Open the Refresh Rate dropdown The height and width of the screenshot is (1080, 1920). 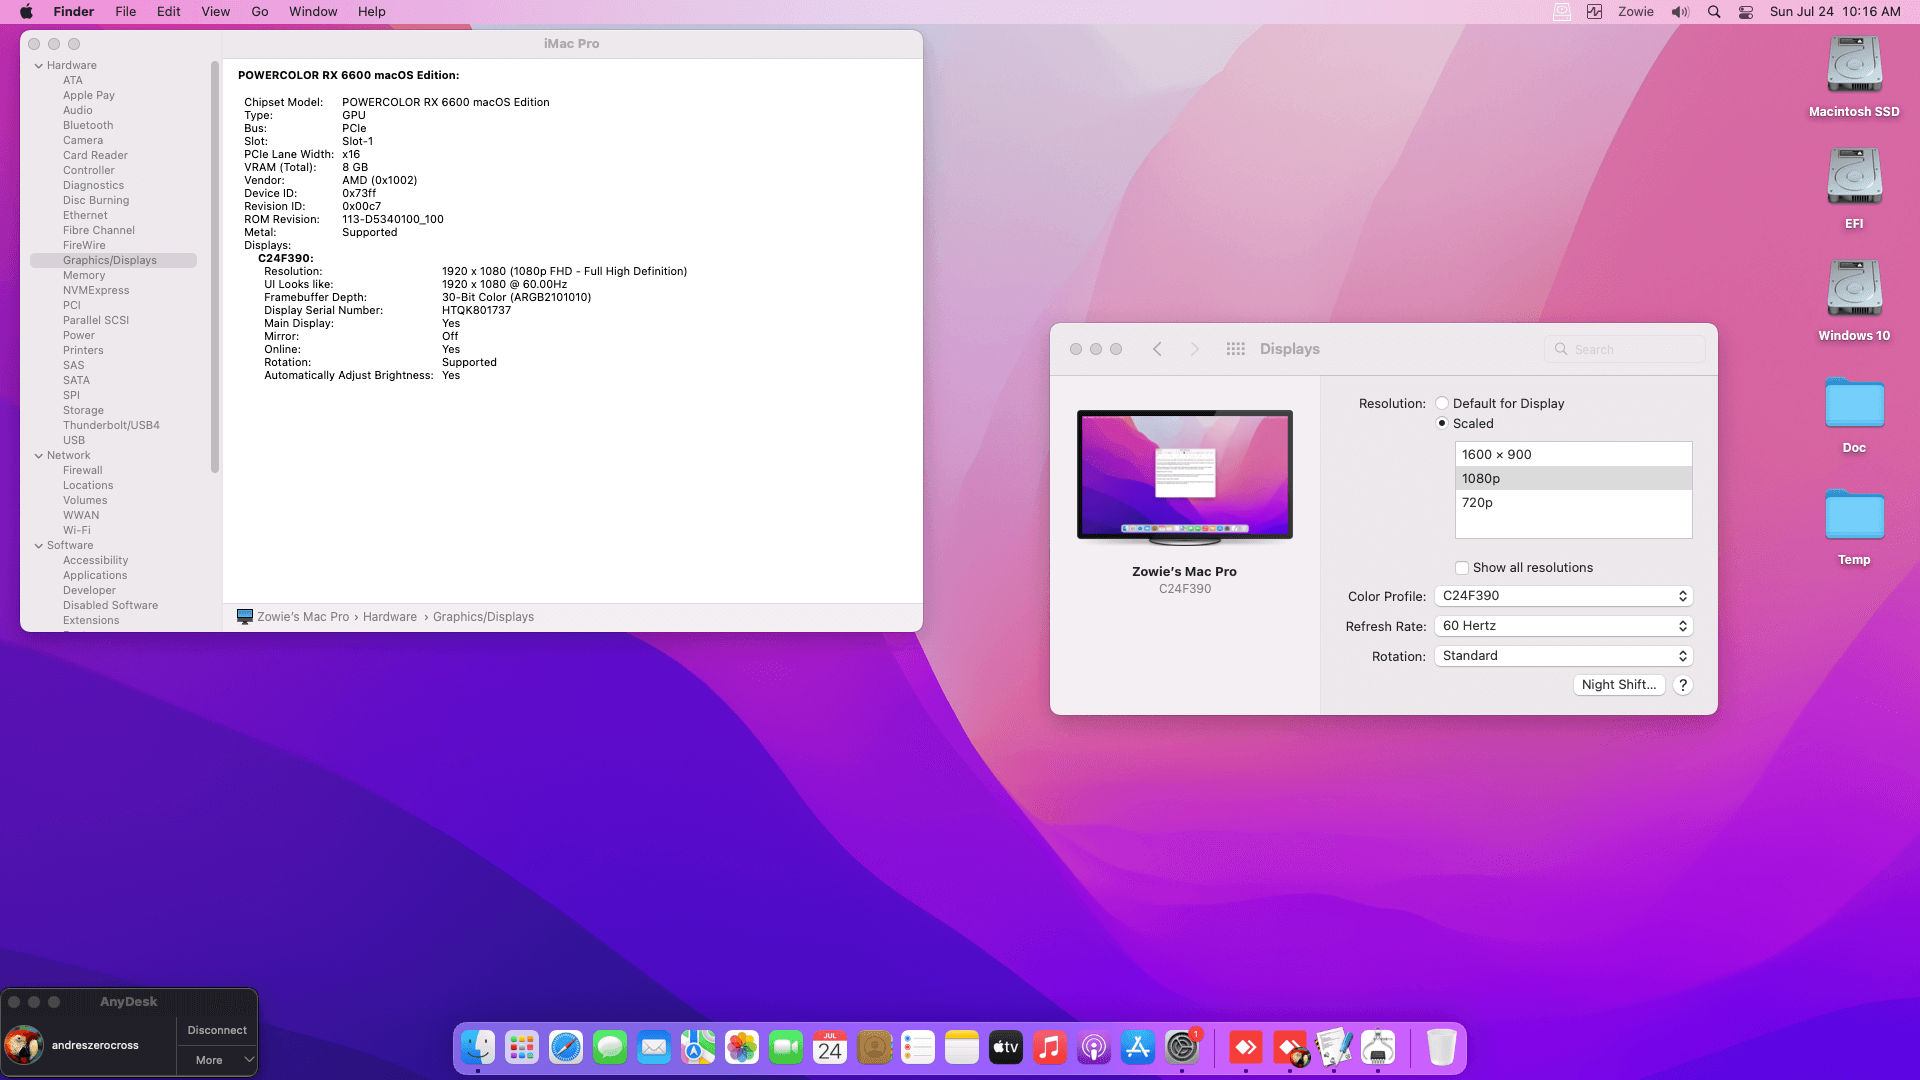click(1563, 626)
